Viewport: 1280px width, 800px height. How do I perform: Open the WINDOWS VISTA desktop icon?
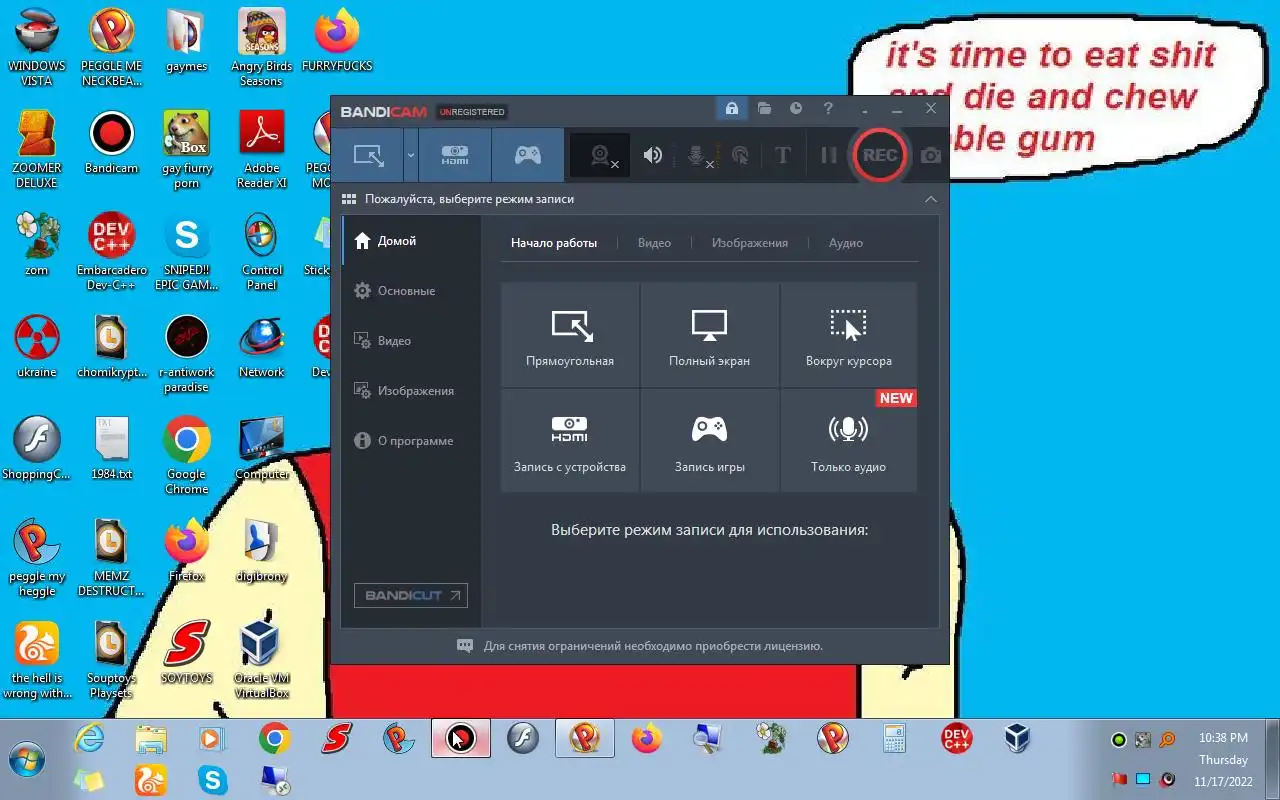click(37, 47)
